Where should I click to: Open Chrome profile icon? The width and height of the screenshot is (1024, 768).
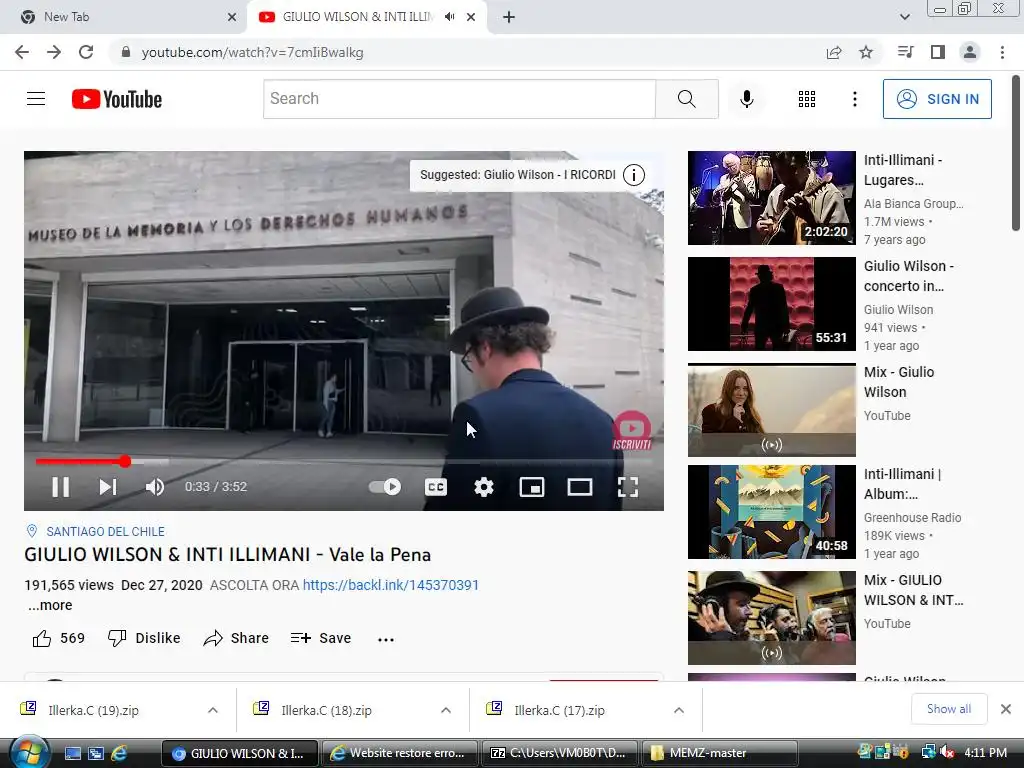tap(970, 52)
